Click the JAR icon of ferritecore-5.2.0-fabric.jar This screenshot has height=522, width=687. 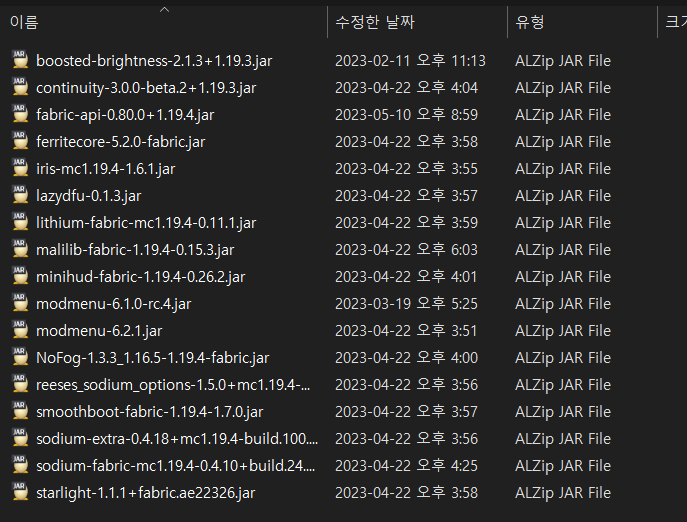[20, 141]
